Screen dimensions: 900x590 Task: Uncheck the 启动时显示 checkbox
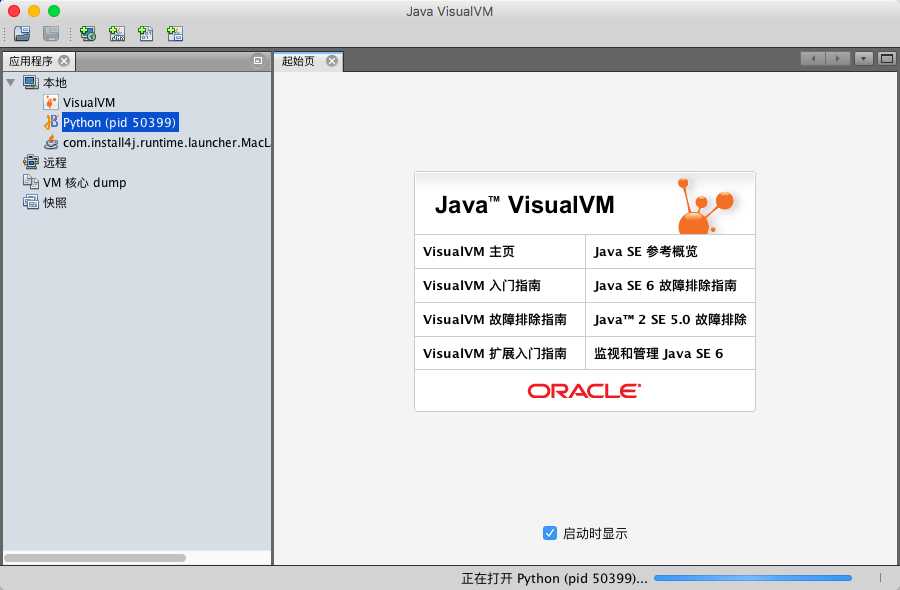549,533
